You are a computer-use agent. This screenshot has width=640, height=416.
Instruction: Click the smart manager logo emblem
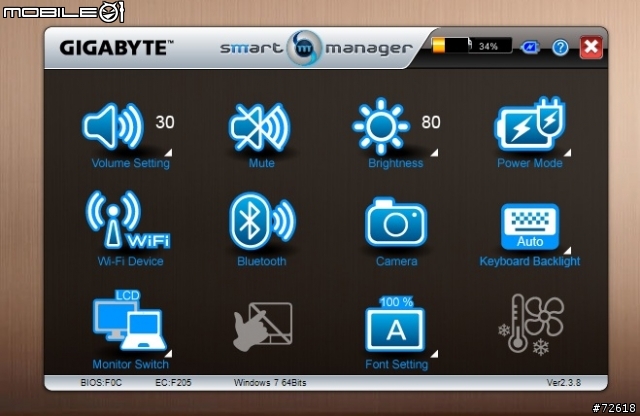[304, 48]
